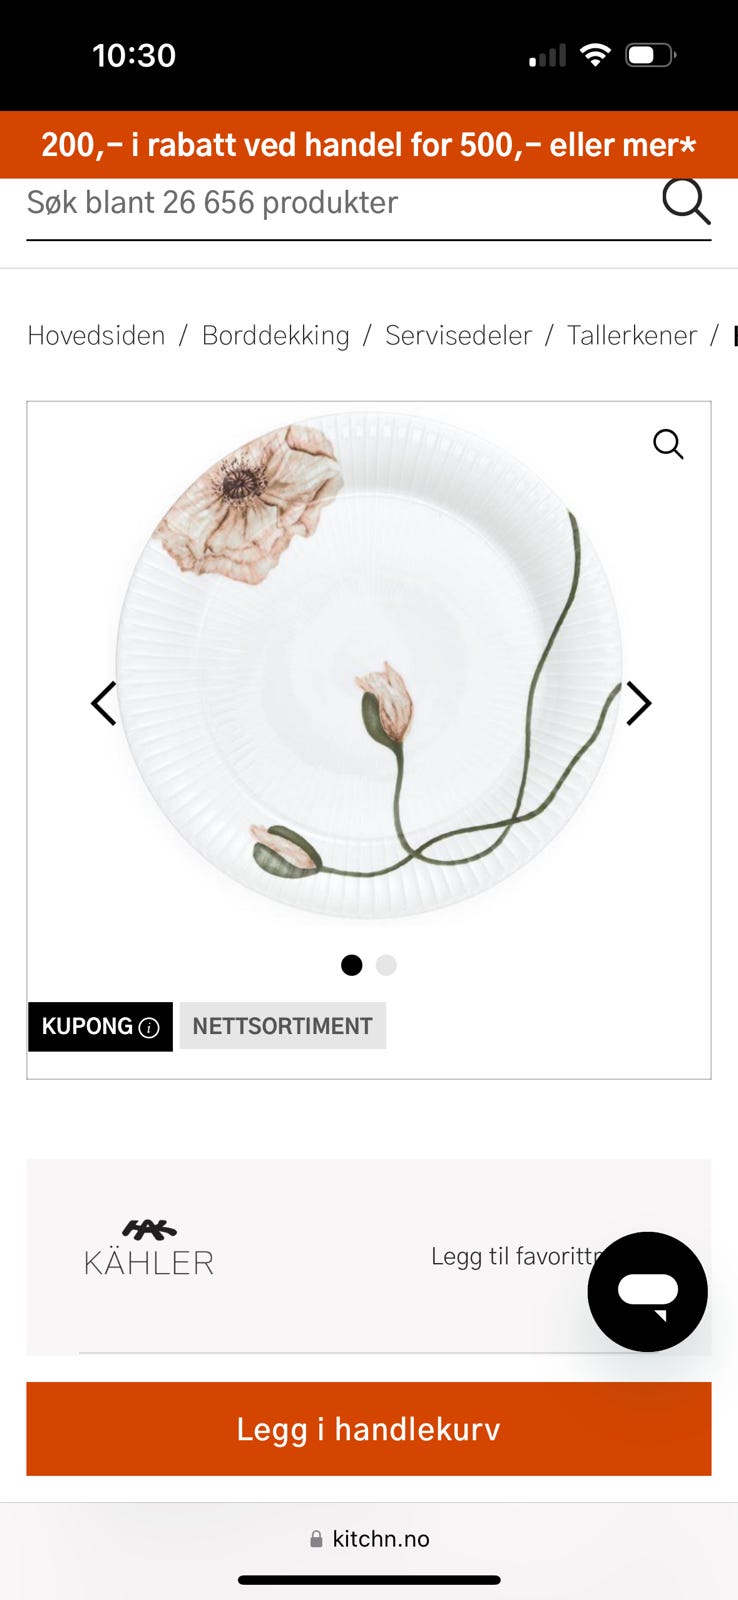Focus the product search field

coord(340,203)
